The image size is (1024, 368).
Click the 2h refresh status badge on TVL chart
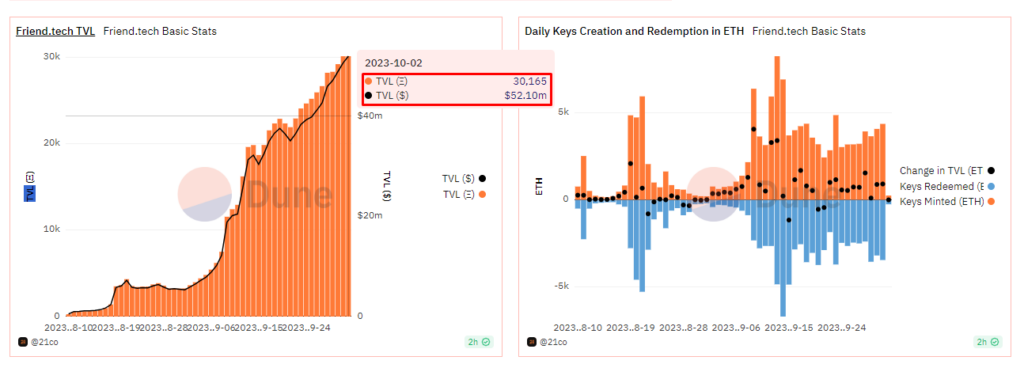point(479,341)
